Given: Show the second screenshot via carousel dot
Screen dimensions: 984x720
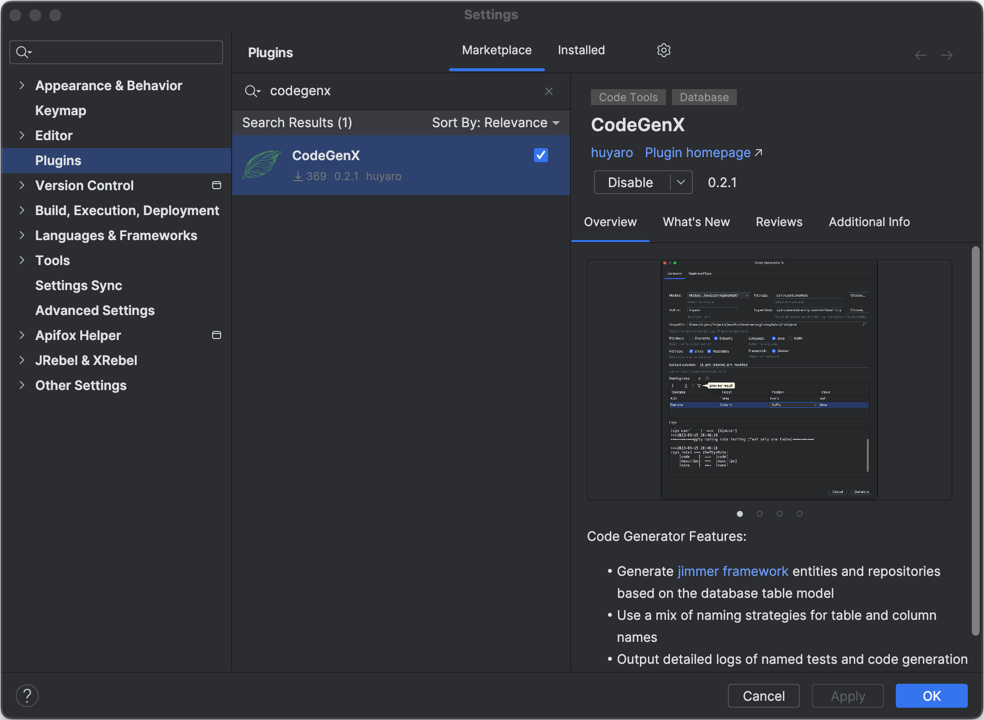Looking at the screenshot, I should coord(759,513).
